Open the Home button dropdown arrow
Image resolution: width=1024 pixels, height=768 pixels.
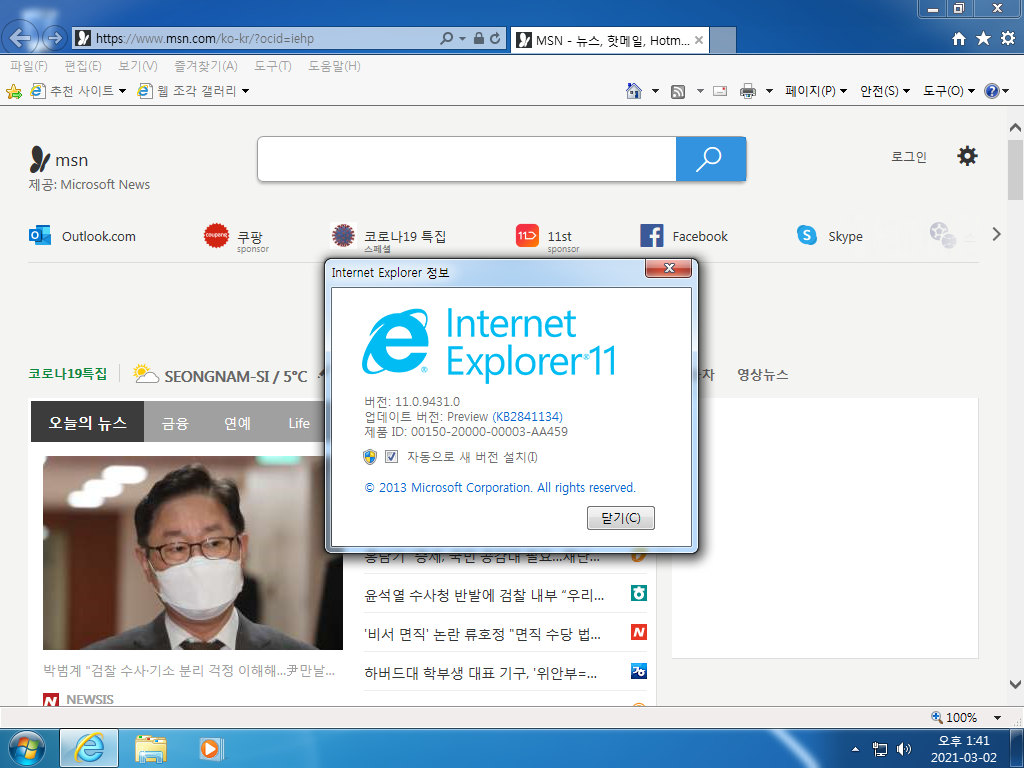click(655, 91)
